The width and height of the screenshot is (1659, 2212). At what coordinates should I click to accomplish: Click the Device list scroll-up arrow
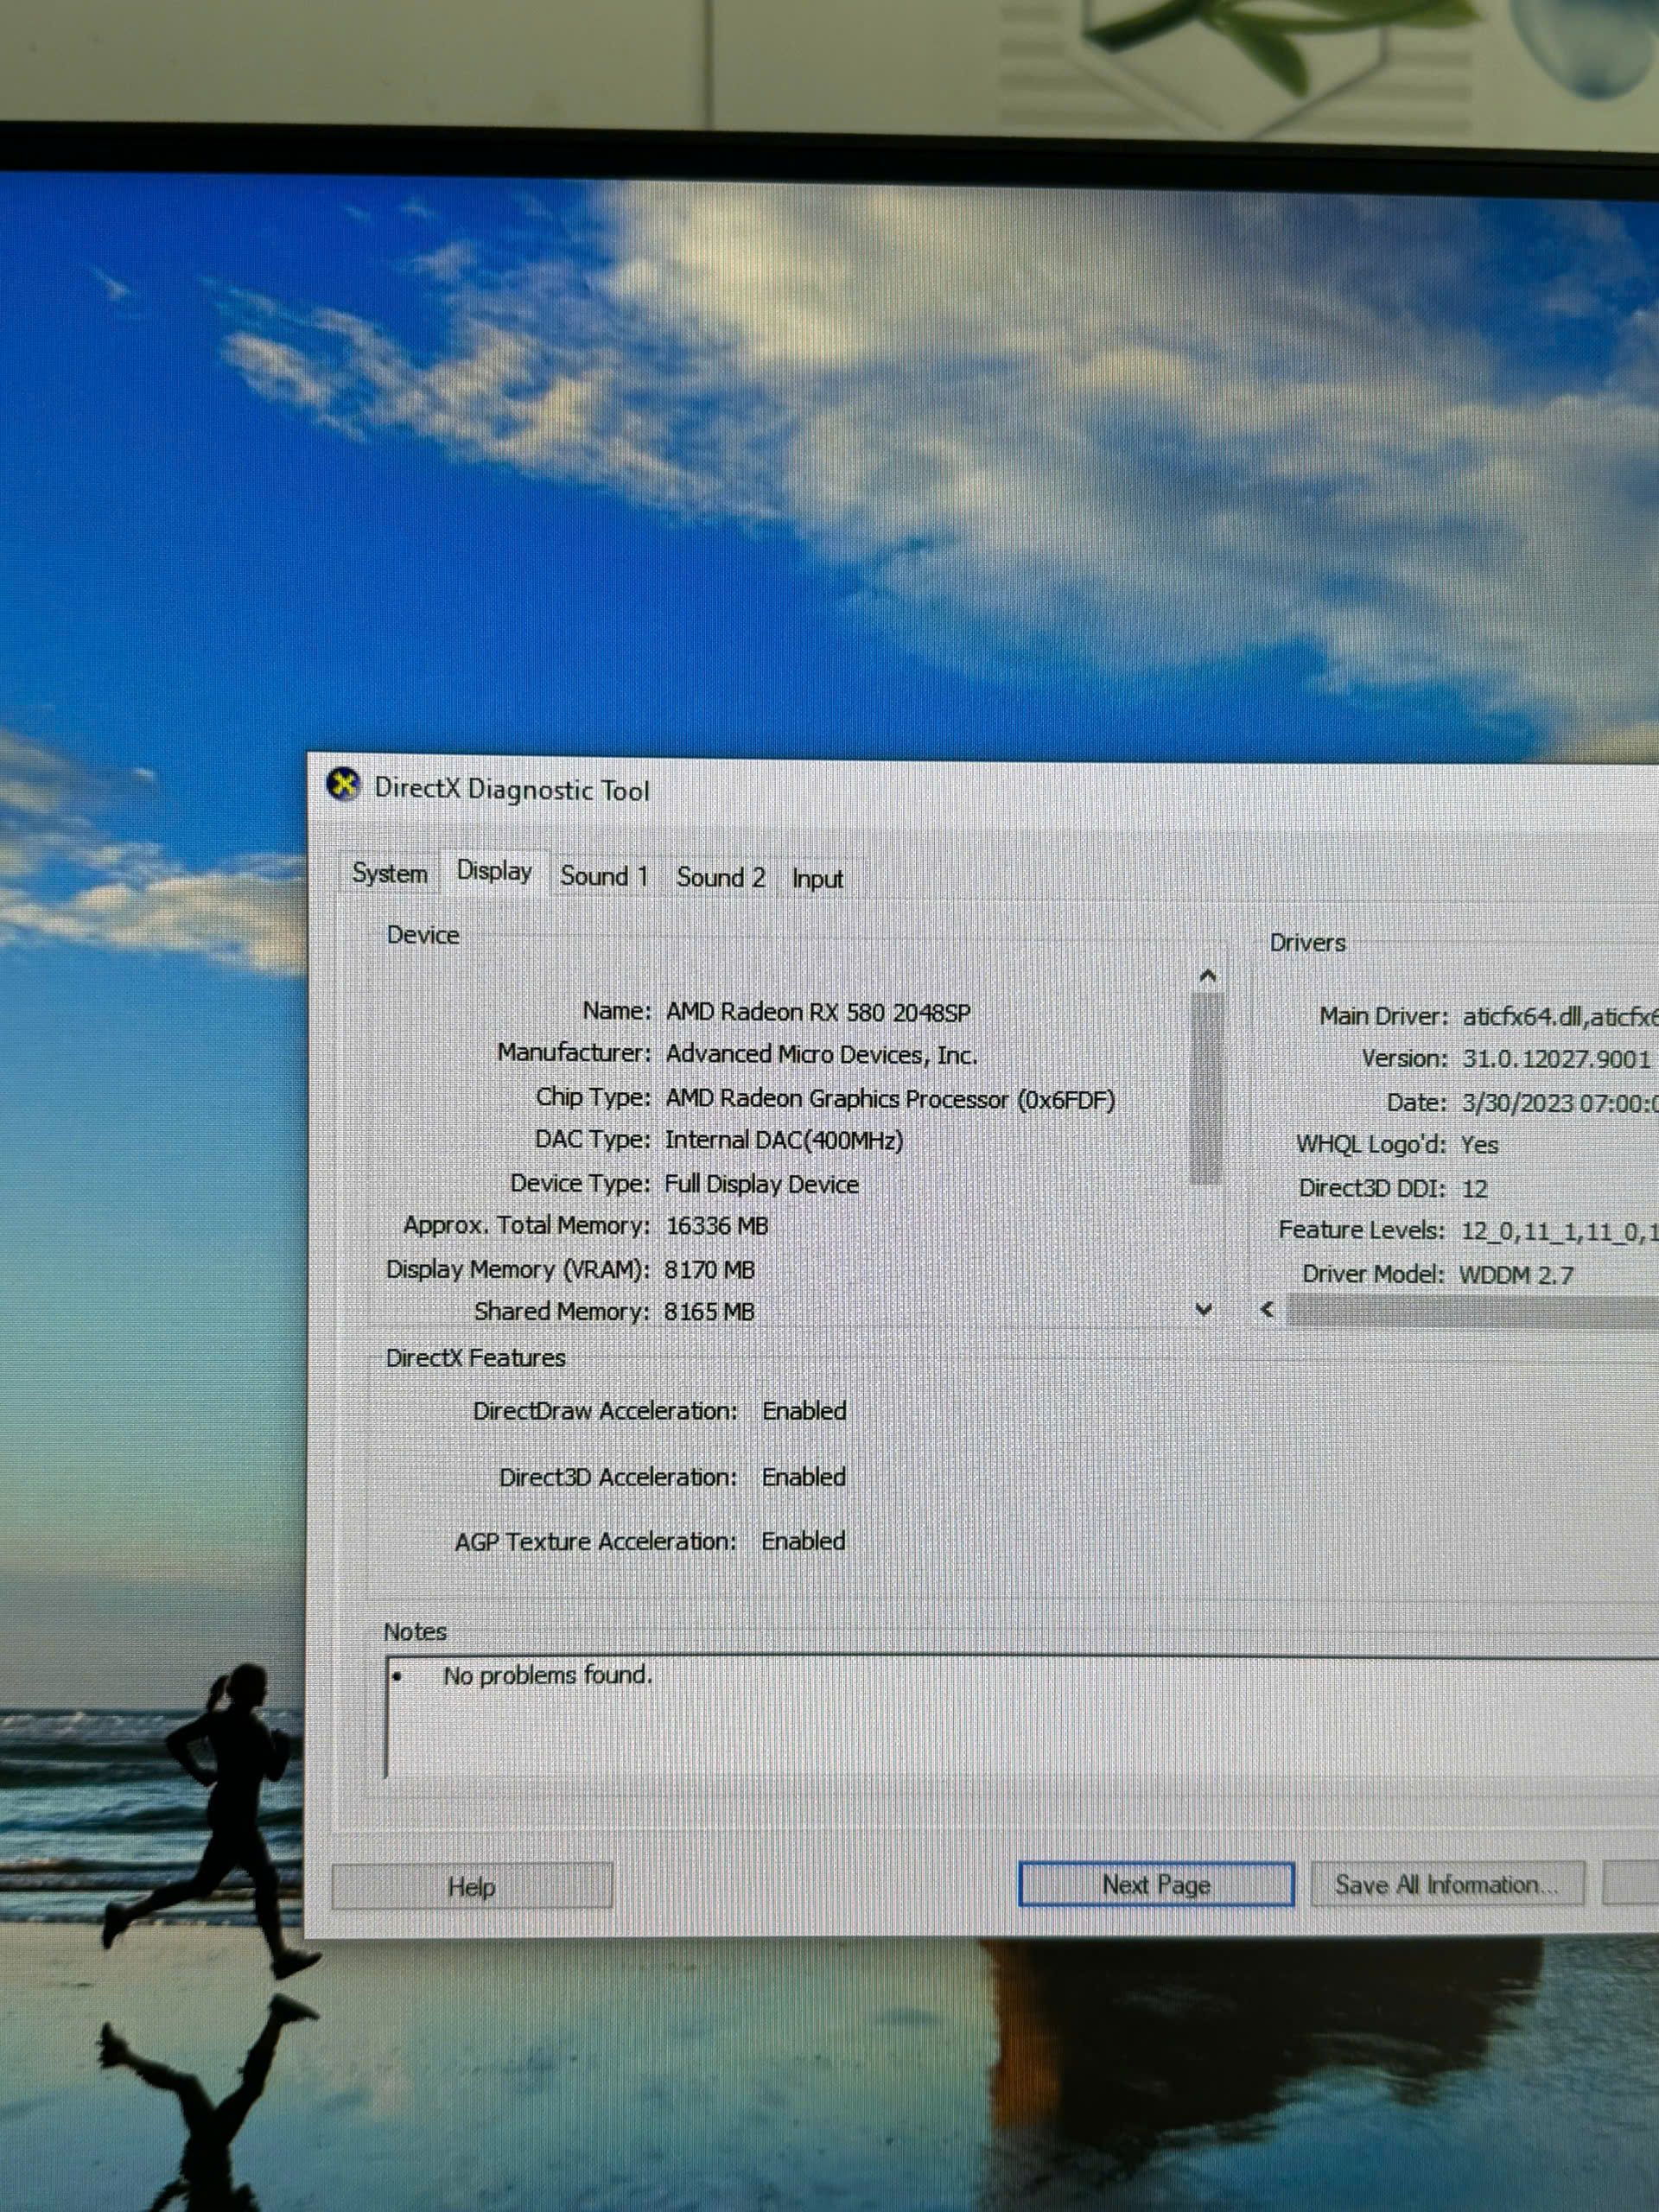(x=1207, y=975)
